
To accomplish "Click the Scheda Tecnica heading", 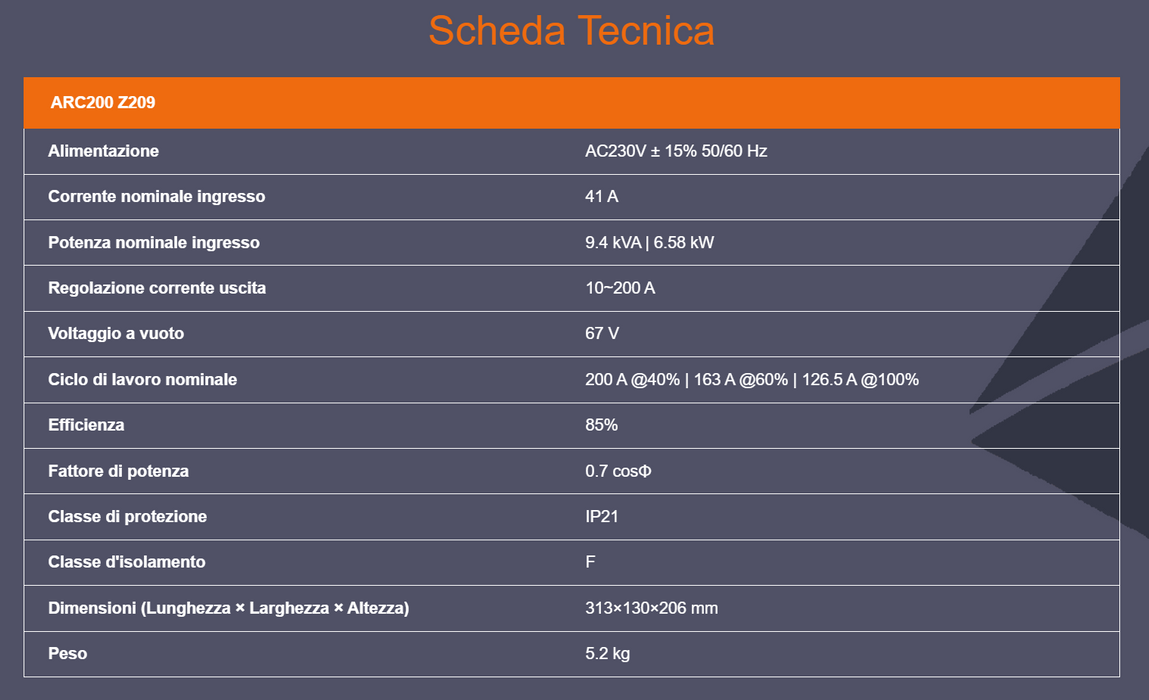I will pyautogui.click(x=571, y=31).
